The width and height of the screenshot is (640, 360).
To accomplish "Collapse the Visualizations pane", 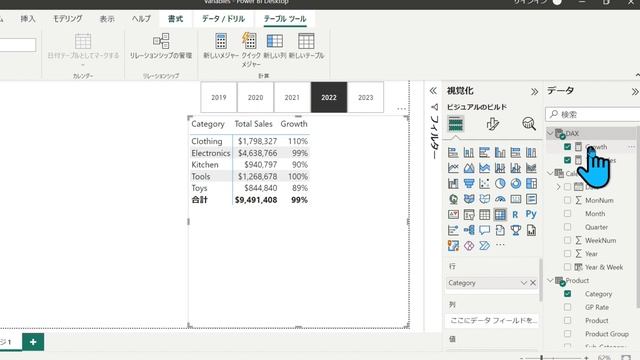I will click(x=534, y=91).
